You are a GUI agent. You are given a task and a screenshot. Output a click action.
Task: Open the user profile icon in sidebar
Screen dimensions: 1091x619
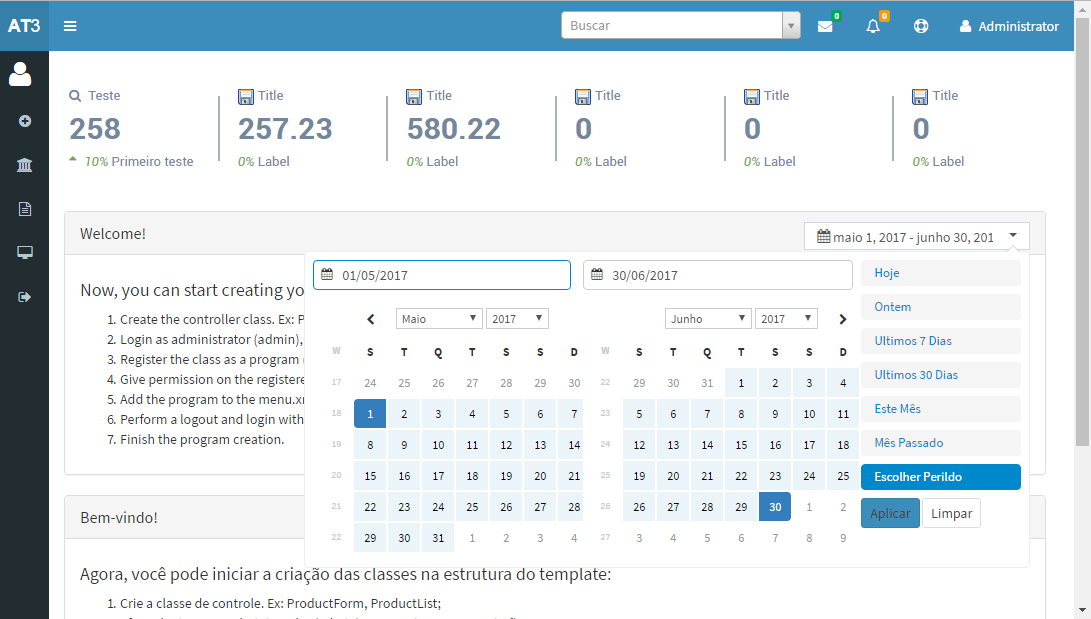point(22,74)
